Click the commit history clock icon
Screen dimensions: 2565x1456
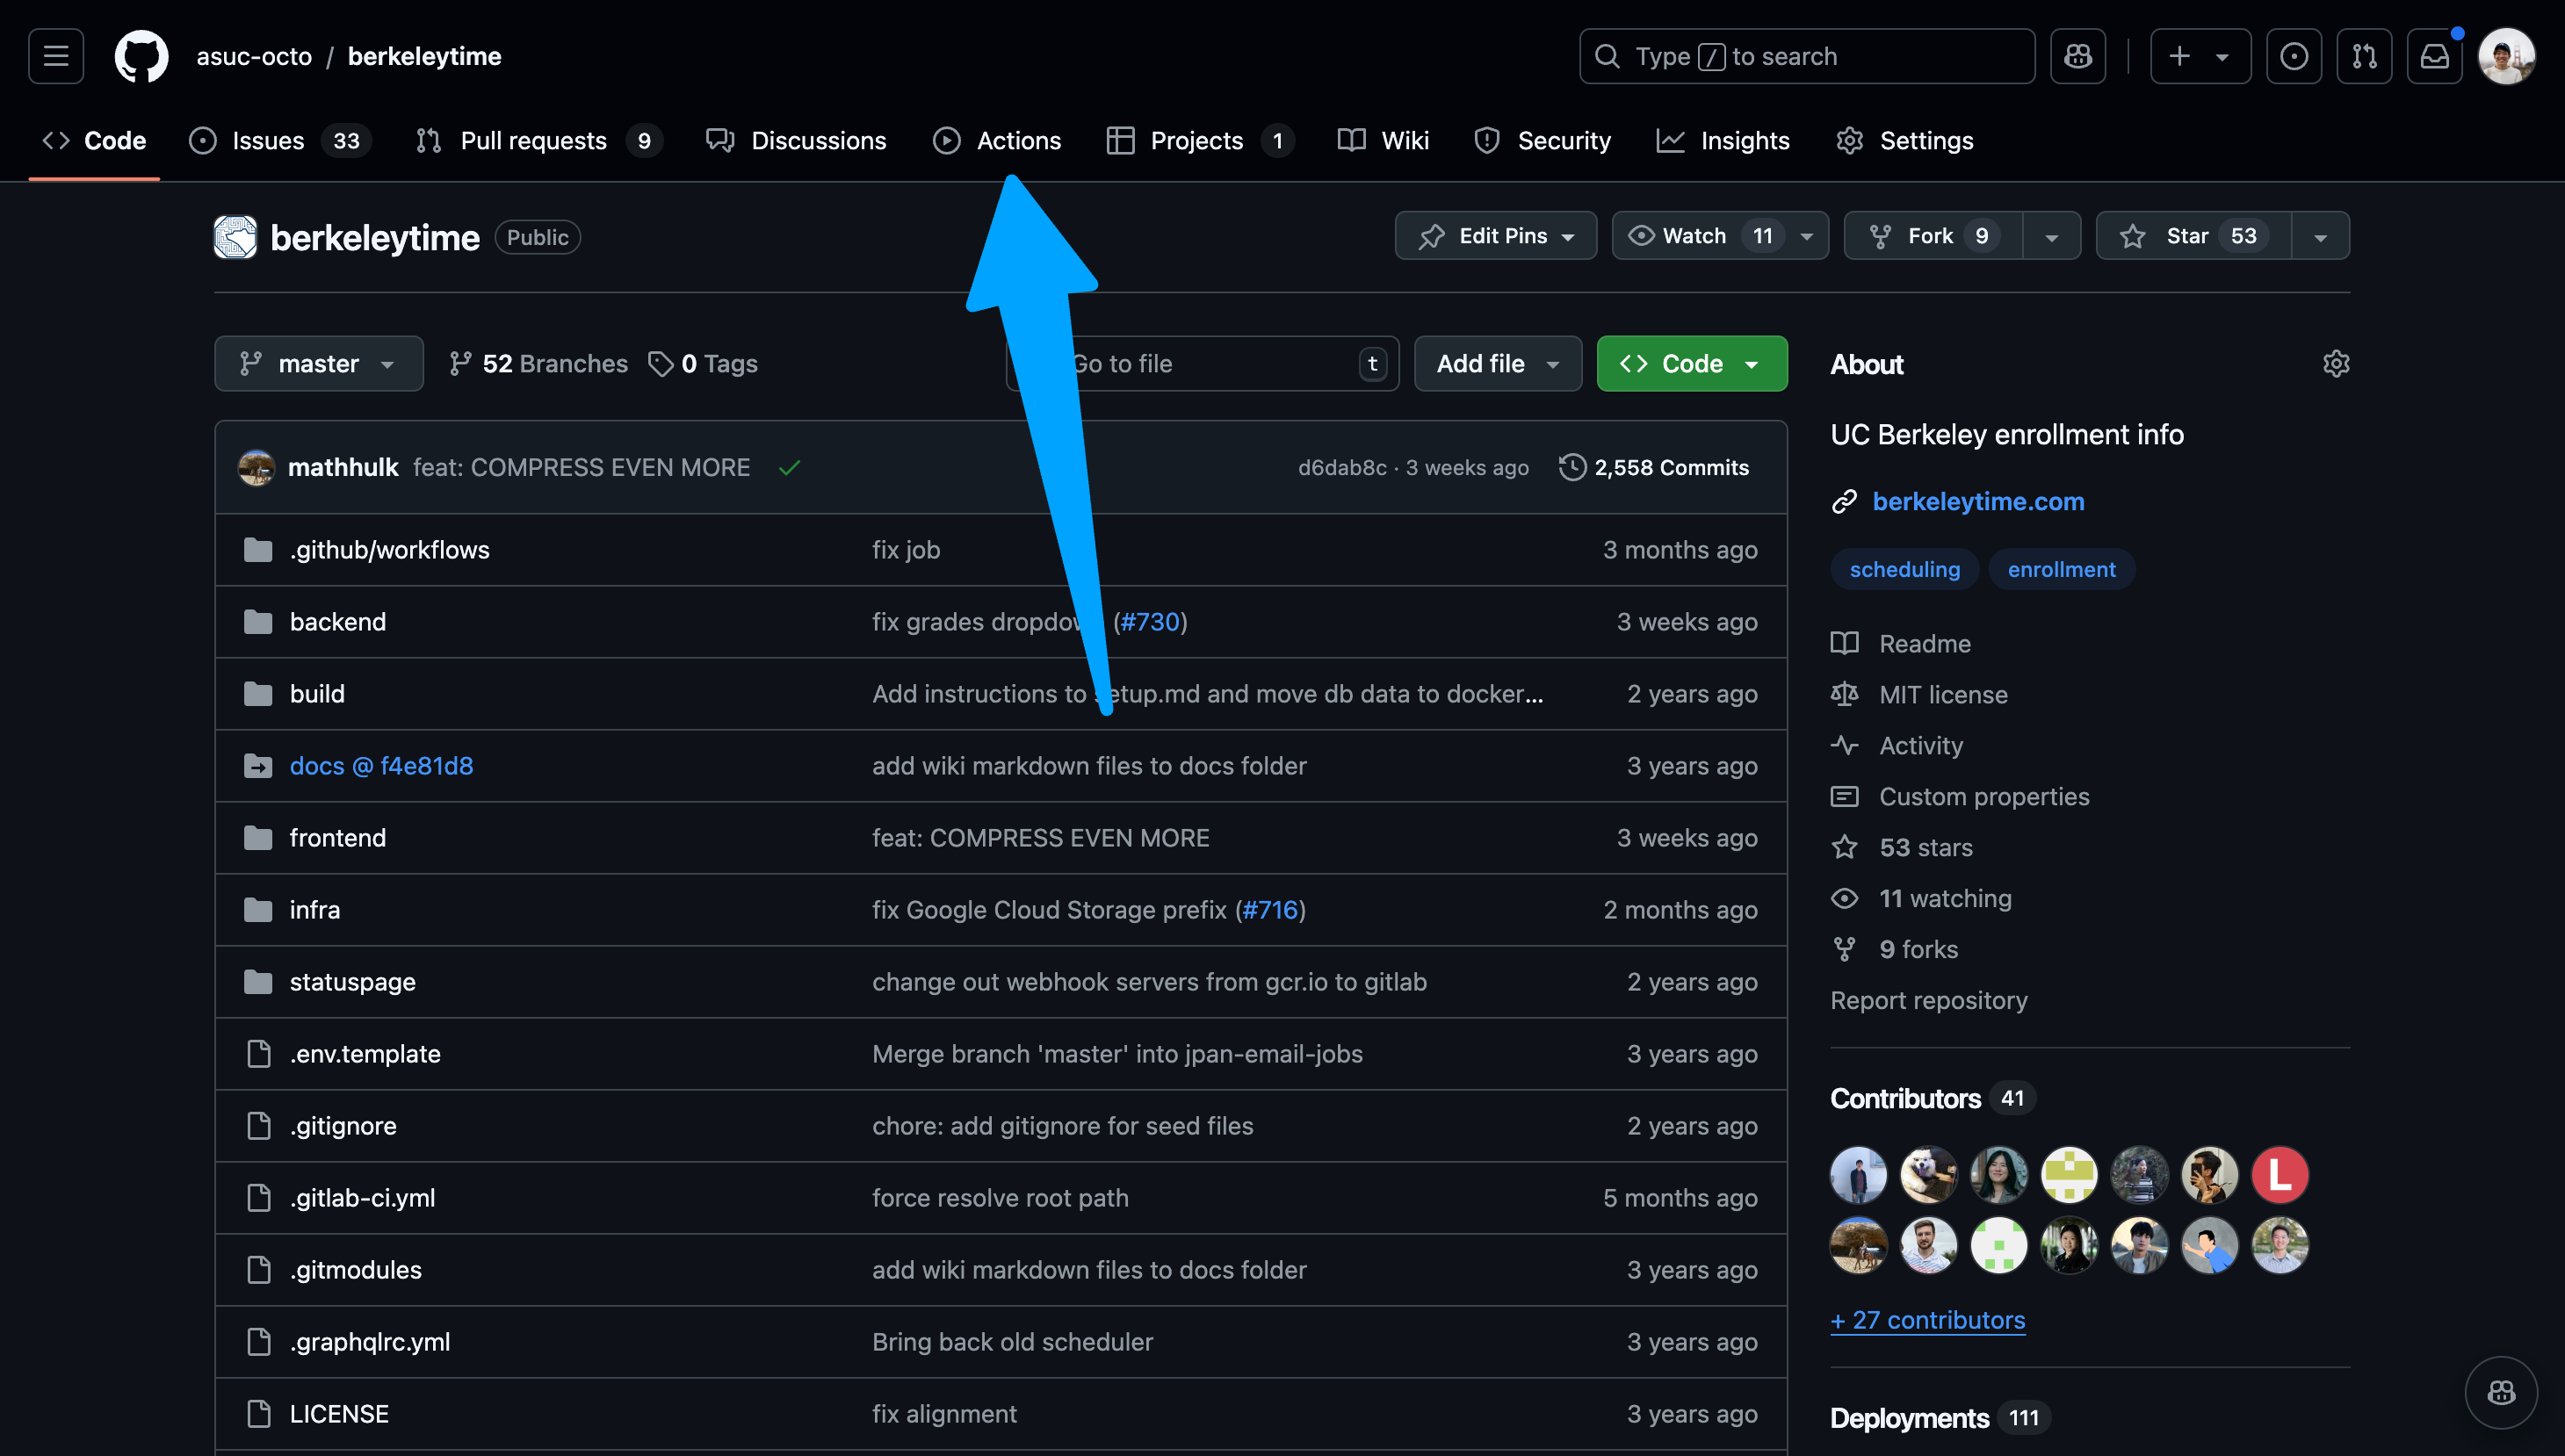point(1572,467)
